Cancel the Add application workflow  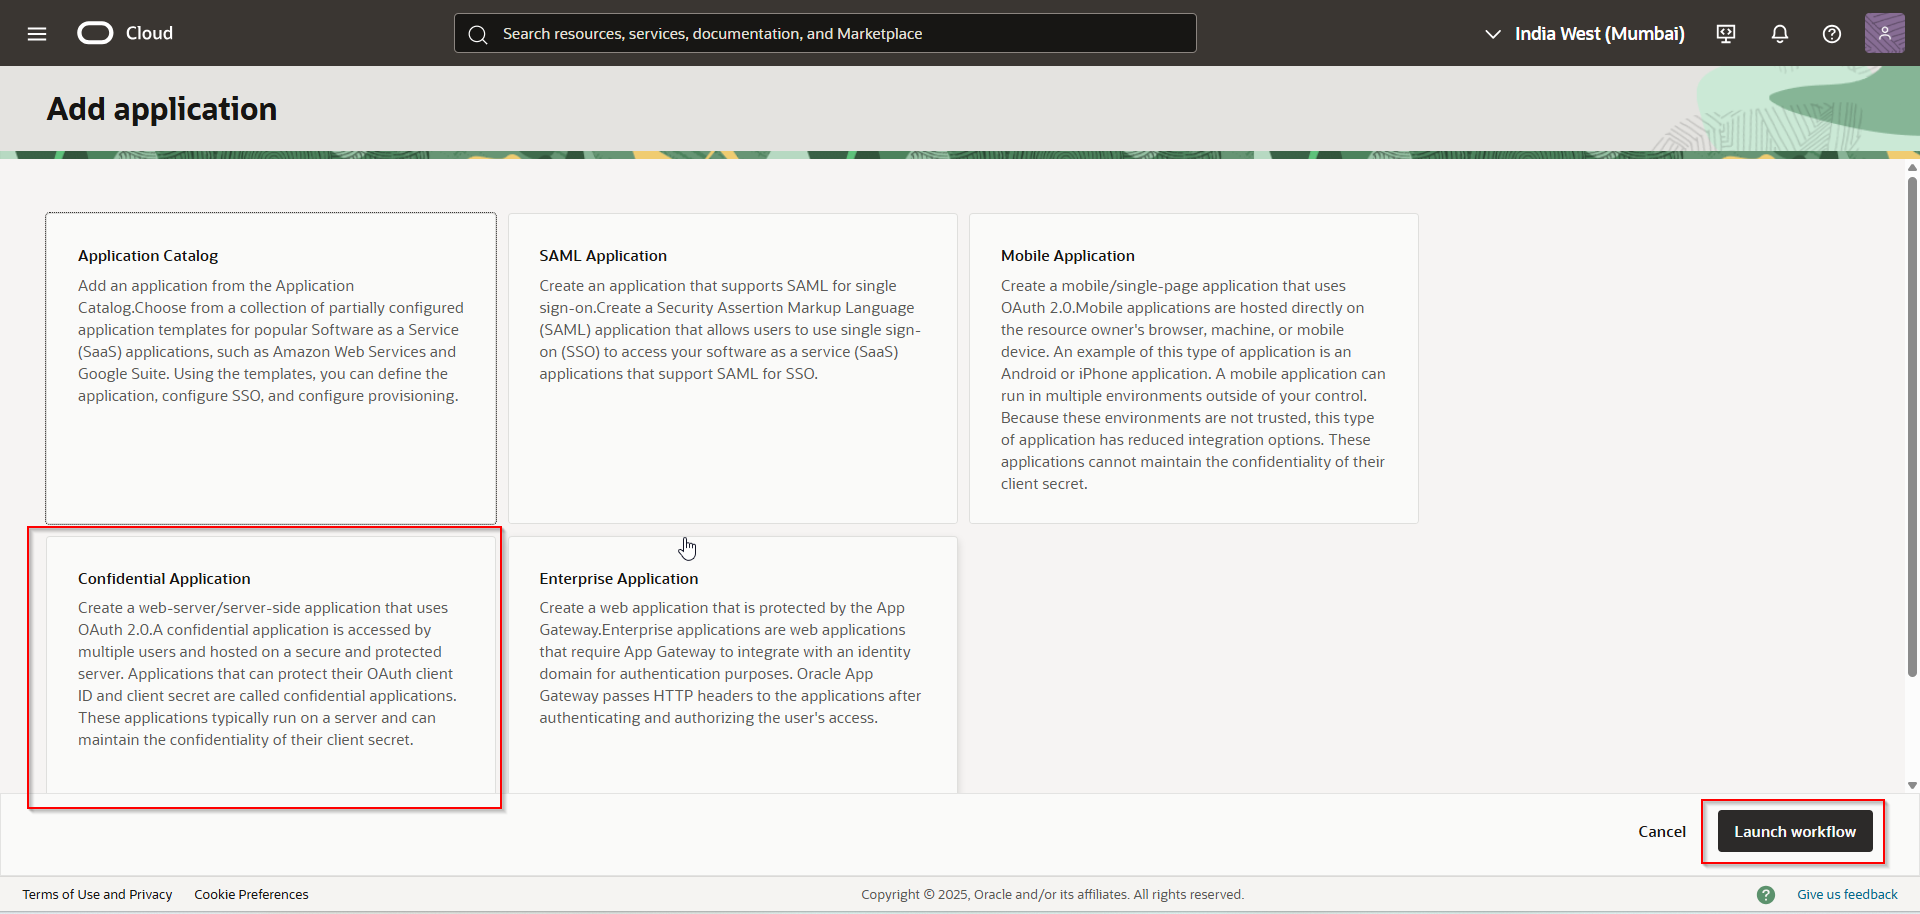click(1661, 831)
